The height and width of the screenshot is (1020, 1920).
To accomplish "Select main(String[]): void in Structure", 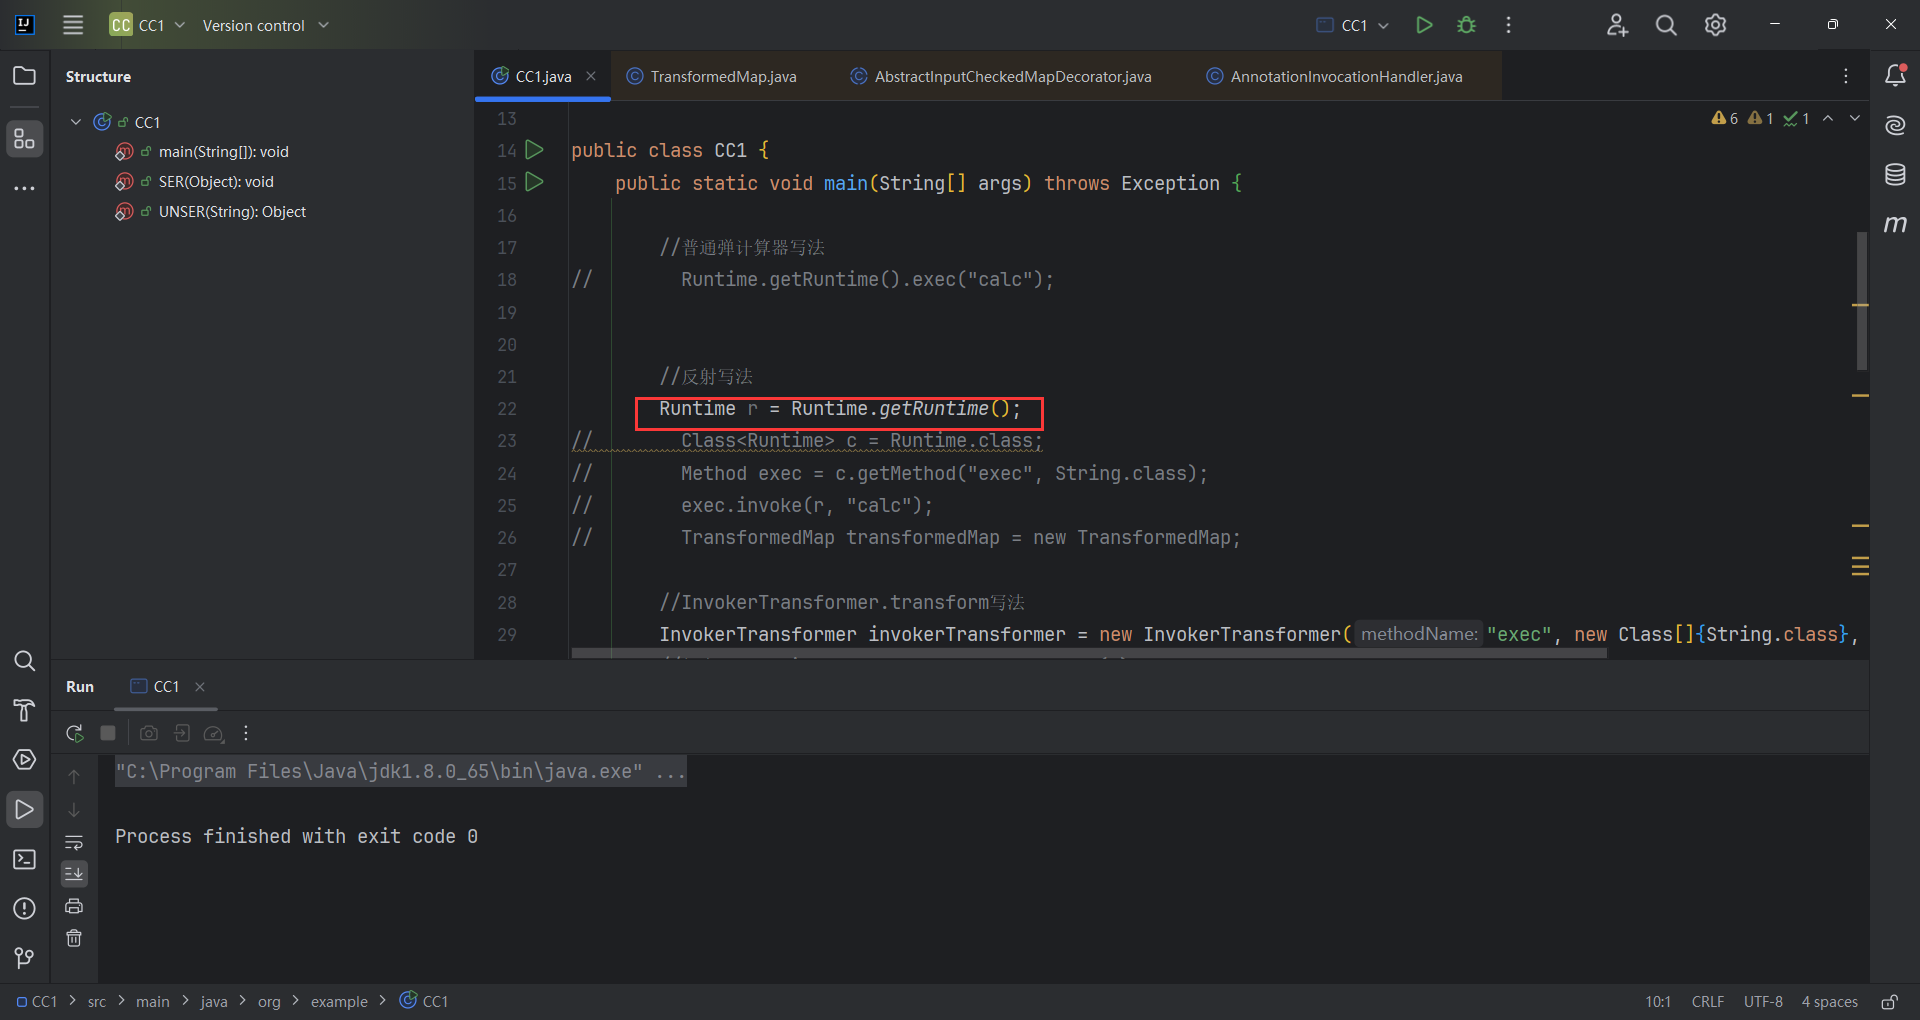I will (x=224, y=152).
